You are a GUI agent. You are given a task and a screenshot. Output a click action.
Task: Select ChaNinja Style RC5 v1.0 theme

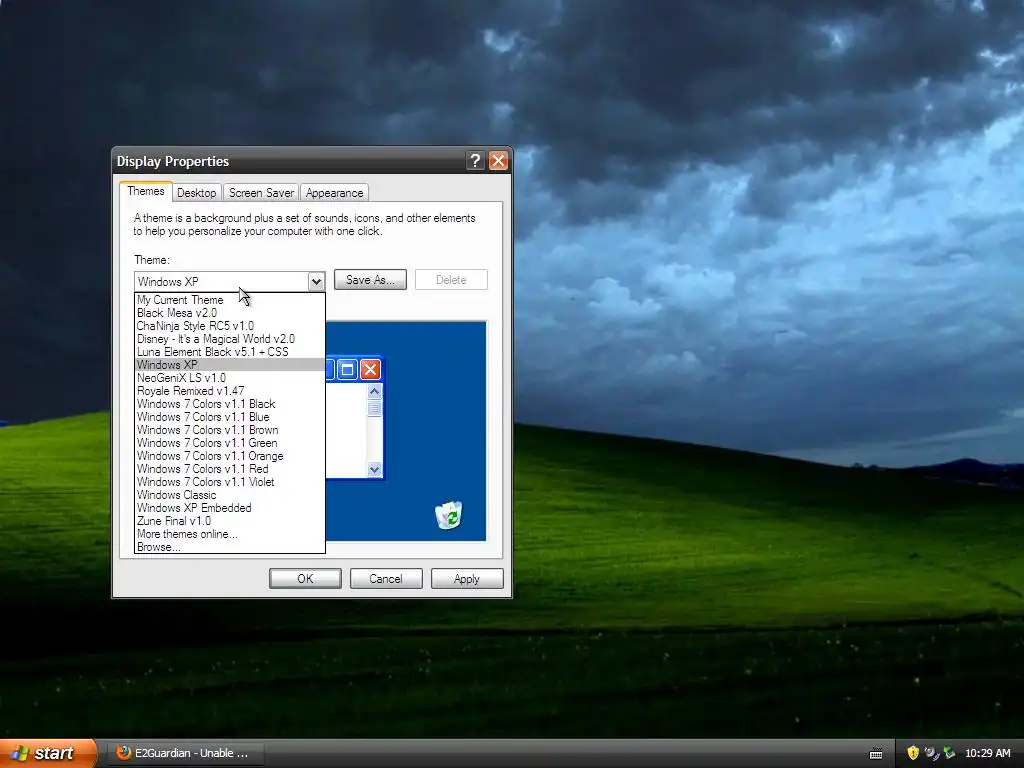229,326
